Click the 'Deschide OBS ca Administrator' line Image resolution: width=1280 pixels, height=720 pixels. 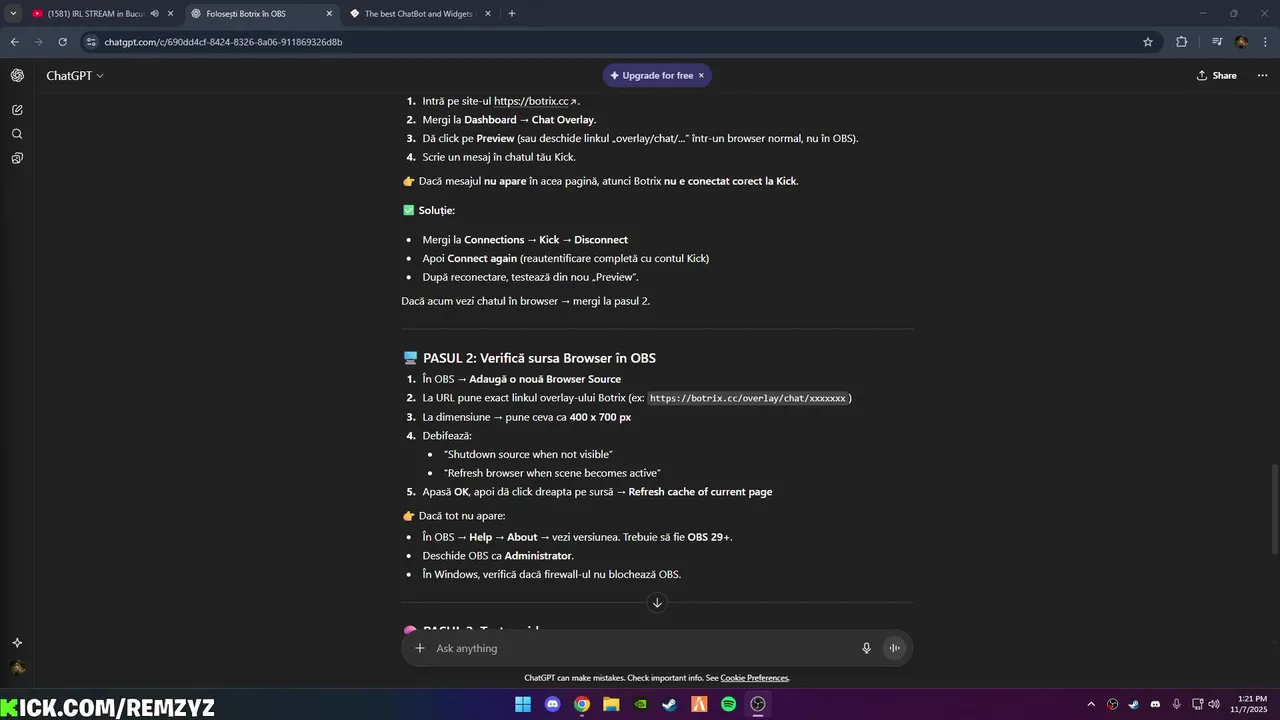coord(498,555)
